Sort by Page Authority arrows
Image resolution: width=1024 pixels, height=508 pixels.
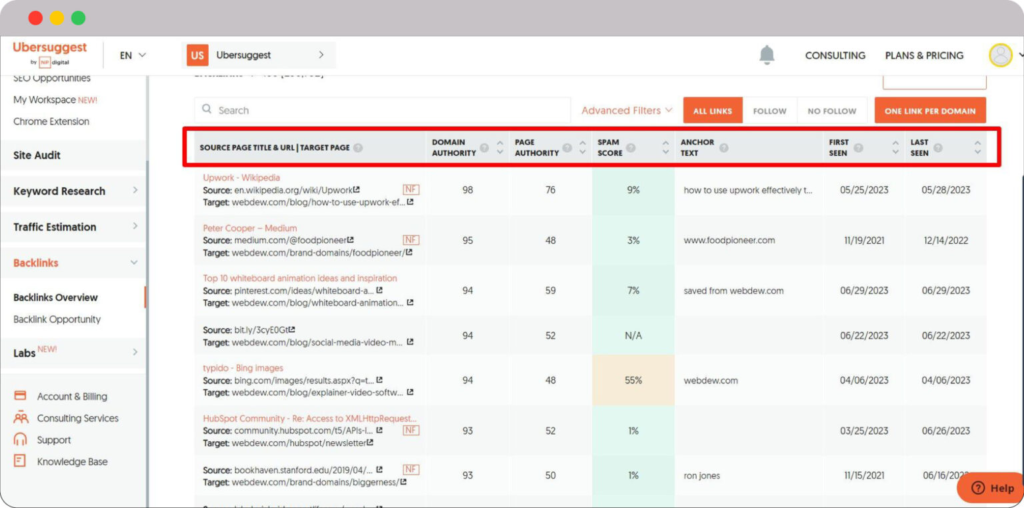[583, 148]
